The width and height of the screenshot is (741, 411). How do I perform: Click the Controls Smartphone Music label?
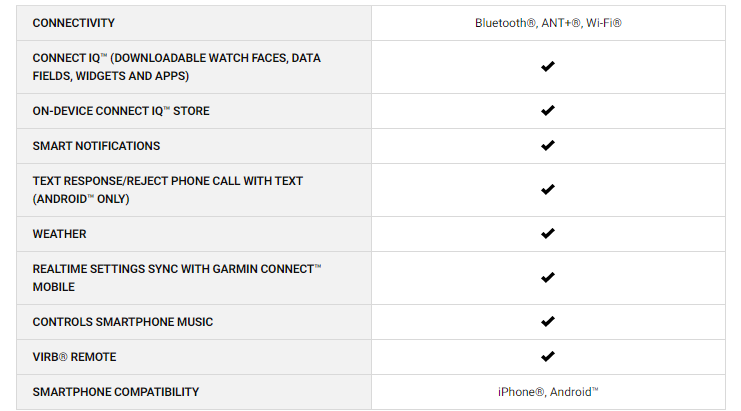[123, 322]
